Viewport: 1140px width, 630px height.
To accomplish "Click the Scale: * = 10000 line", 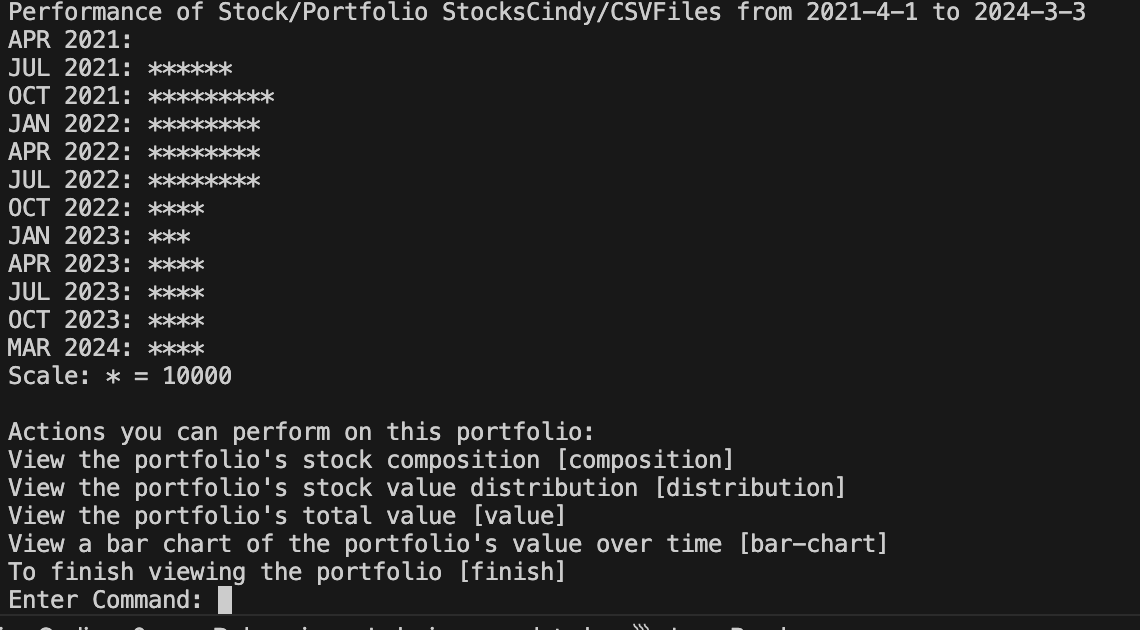I will [x=120, y=377].
